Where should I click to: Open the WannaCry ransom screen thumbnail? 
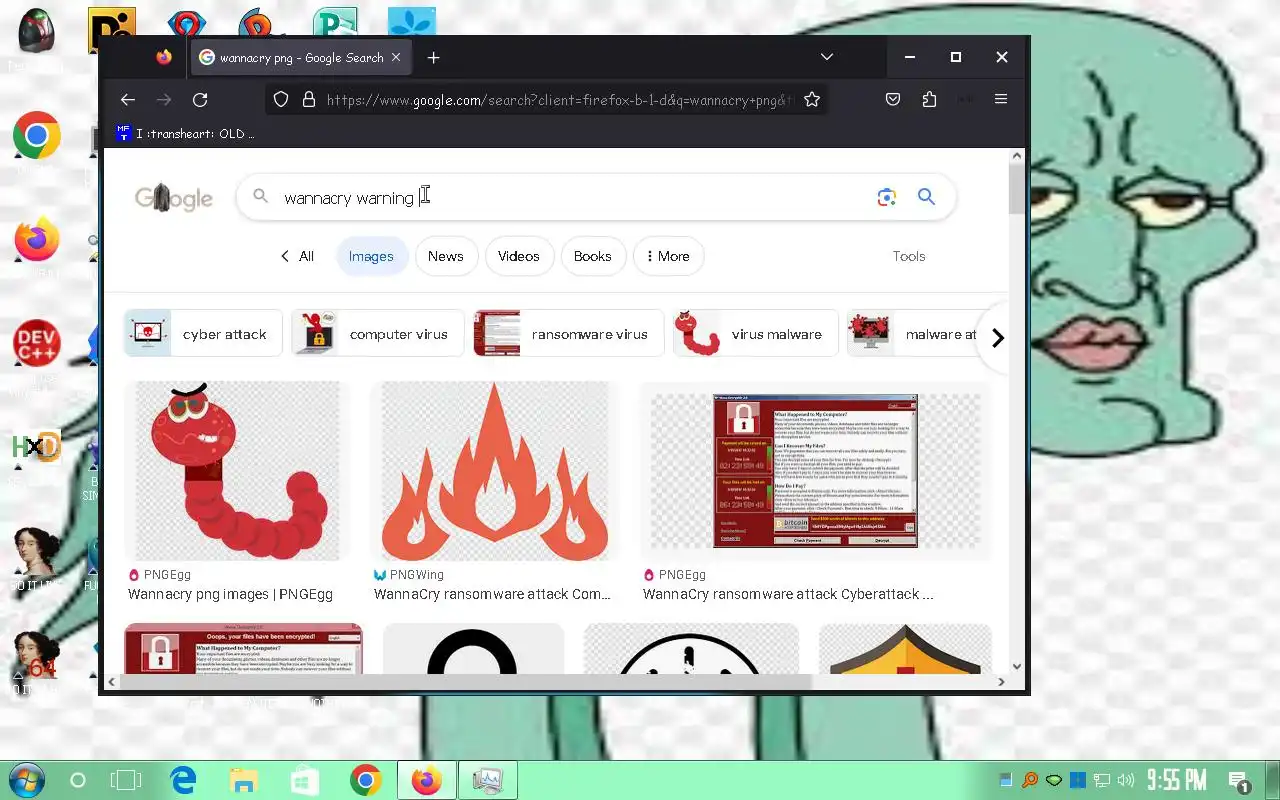[815, 471]
